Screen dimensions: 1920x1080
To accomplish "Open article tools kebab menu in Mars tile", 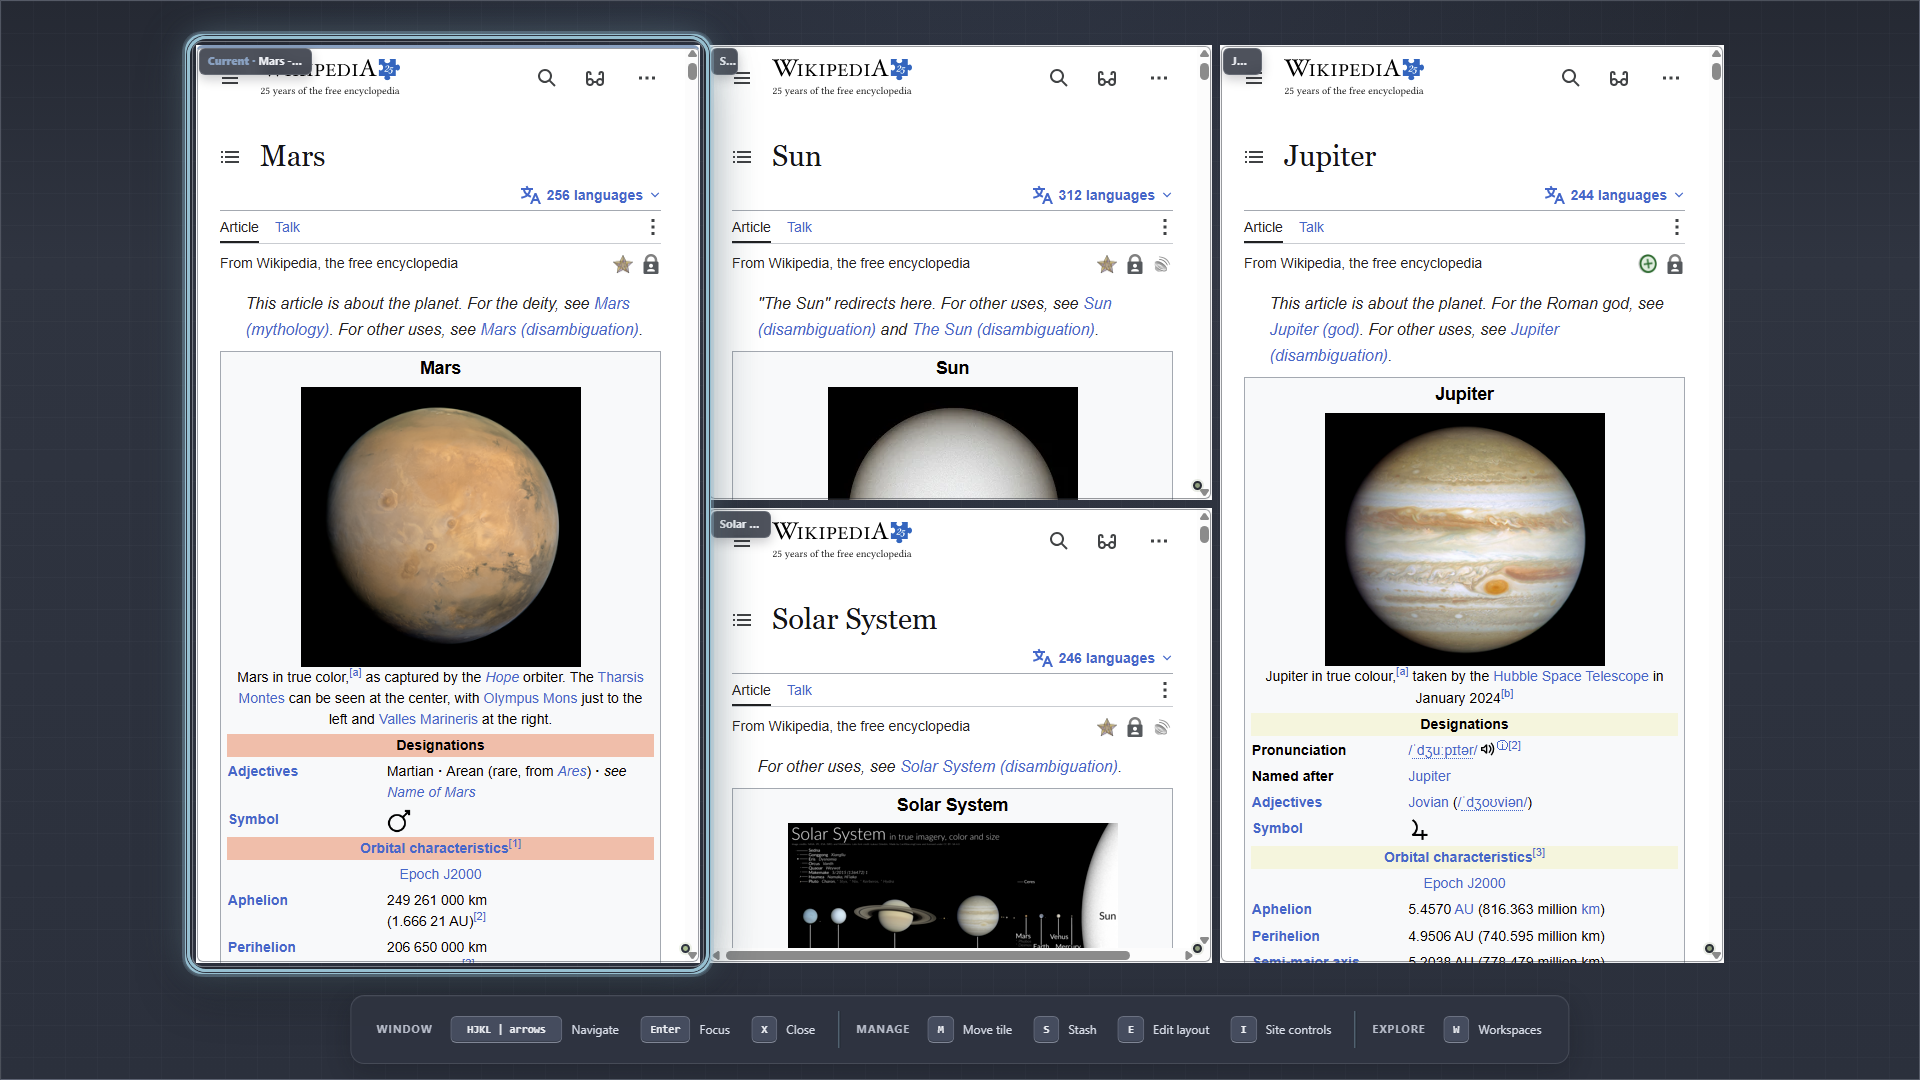I will point(653,227).
